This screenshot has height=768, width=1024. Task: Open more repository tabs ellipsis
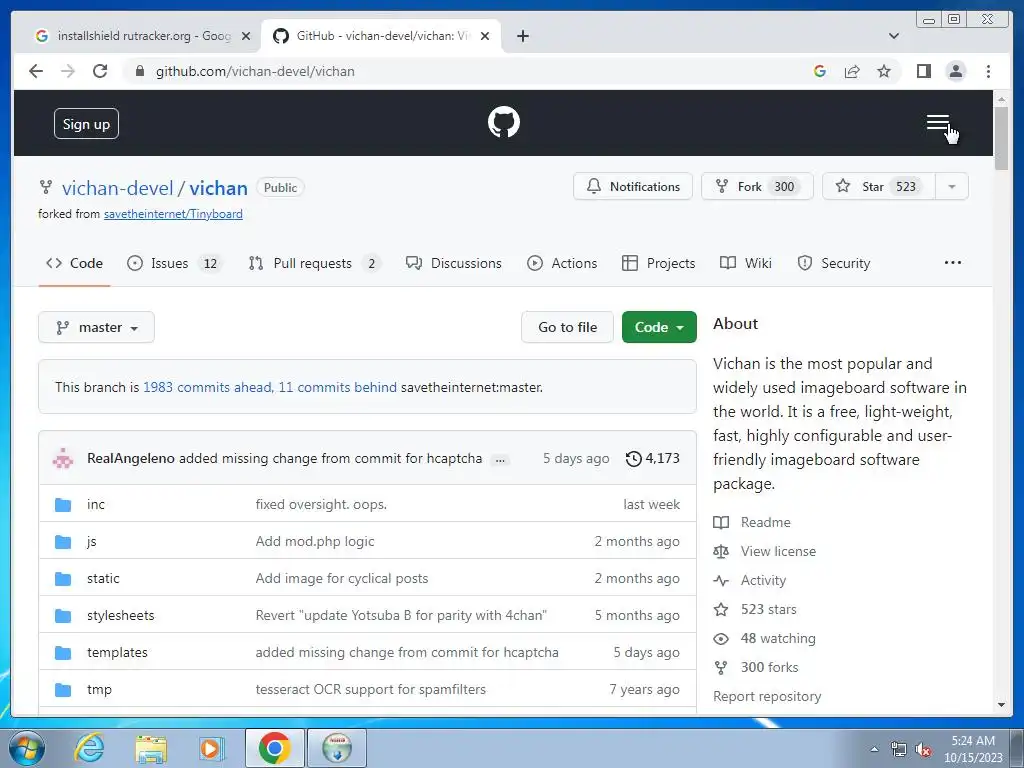953,263
